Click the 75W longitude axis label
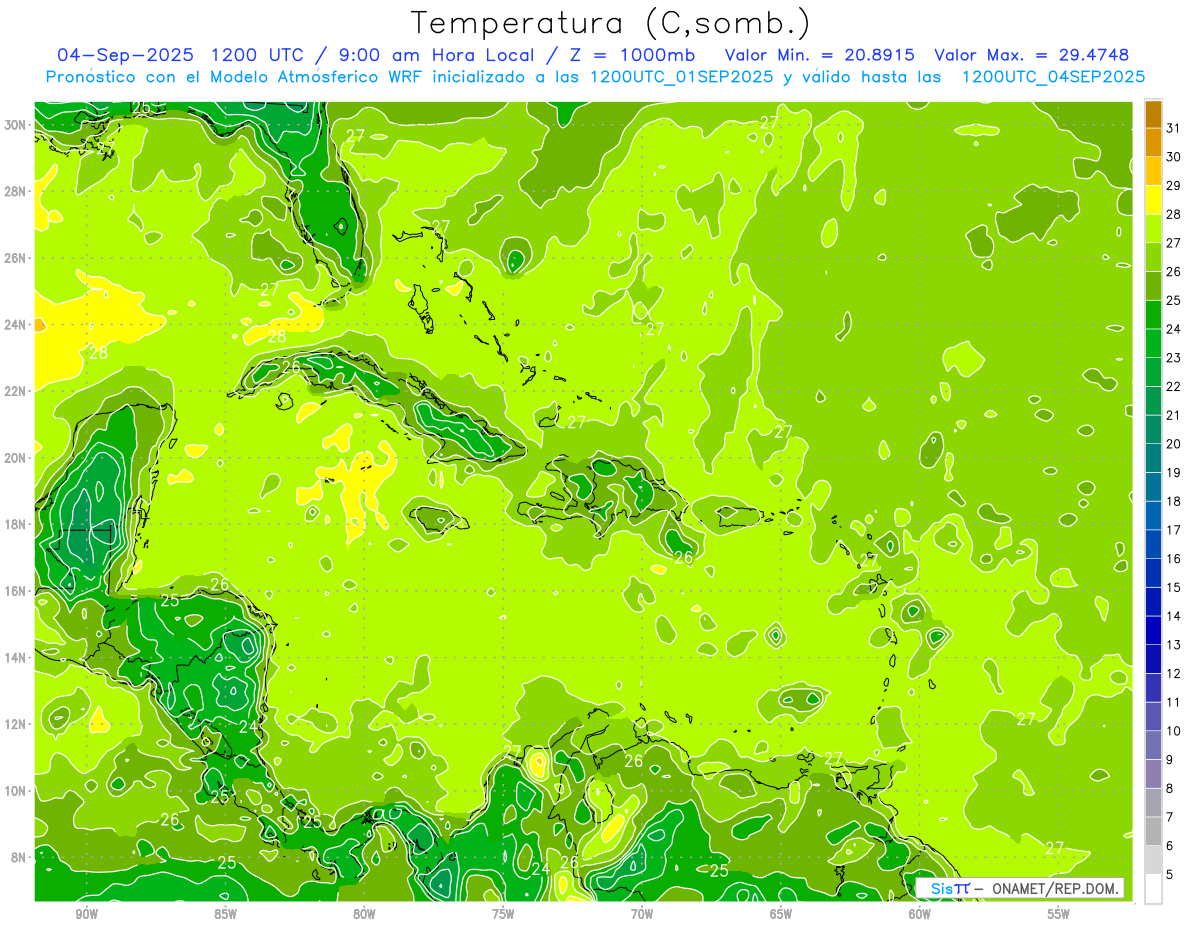The image size is (1200, 927). tap(503, 914)
